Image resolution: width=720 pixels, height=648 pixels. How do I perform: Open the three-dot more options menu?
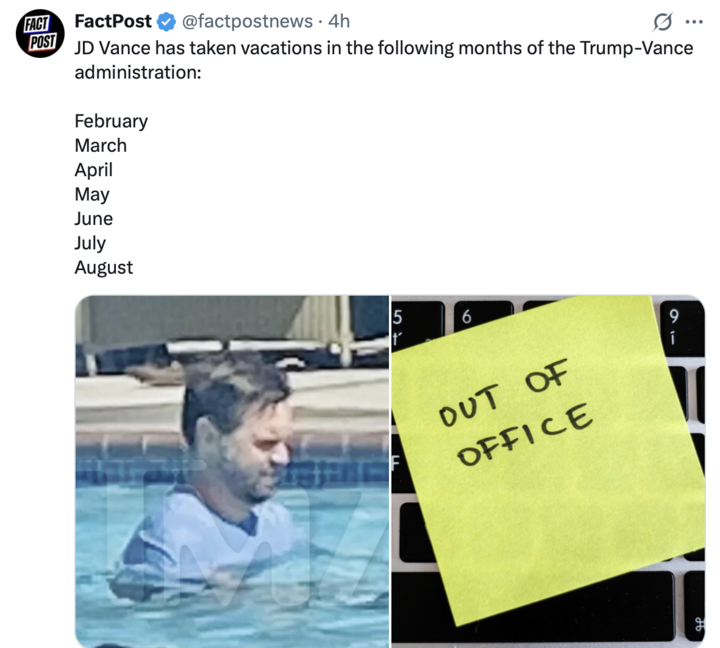tap(693, 22)
